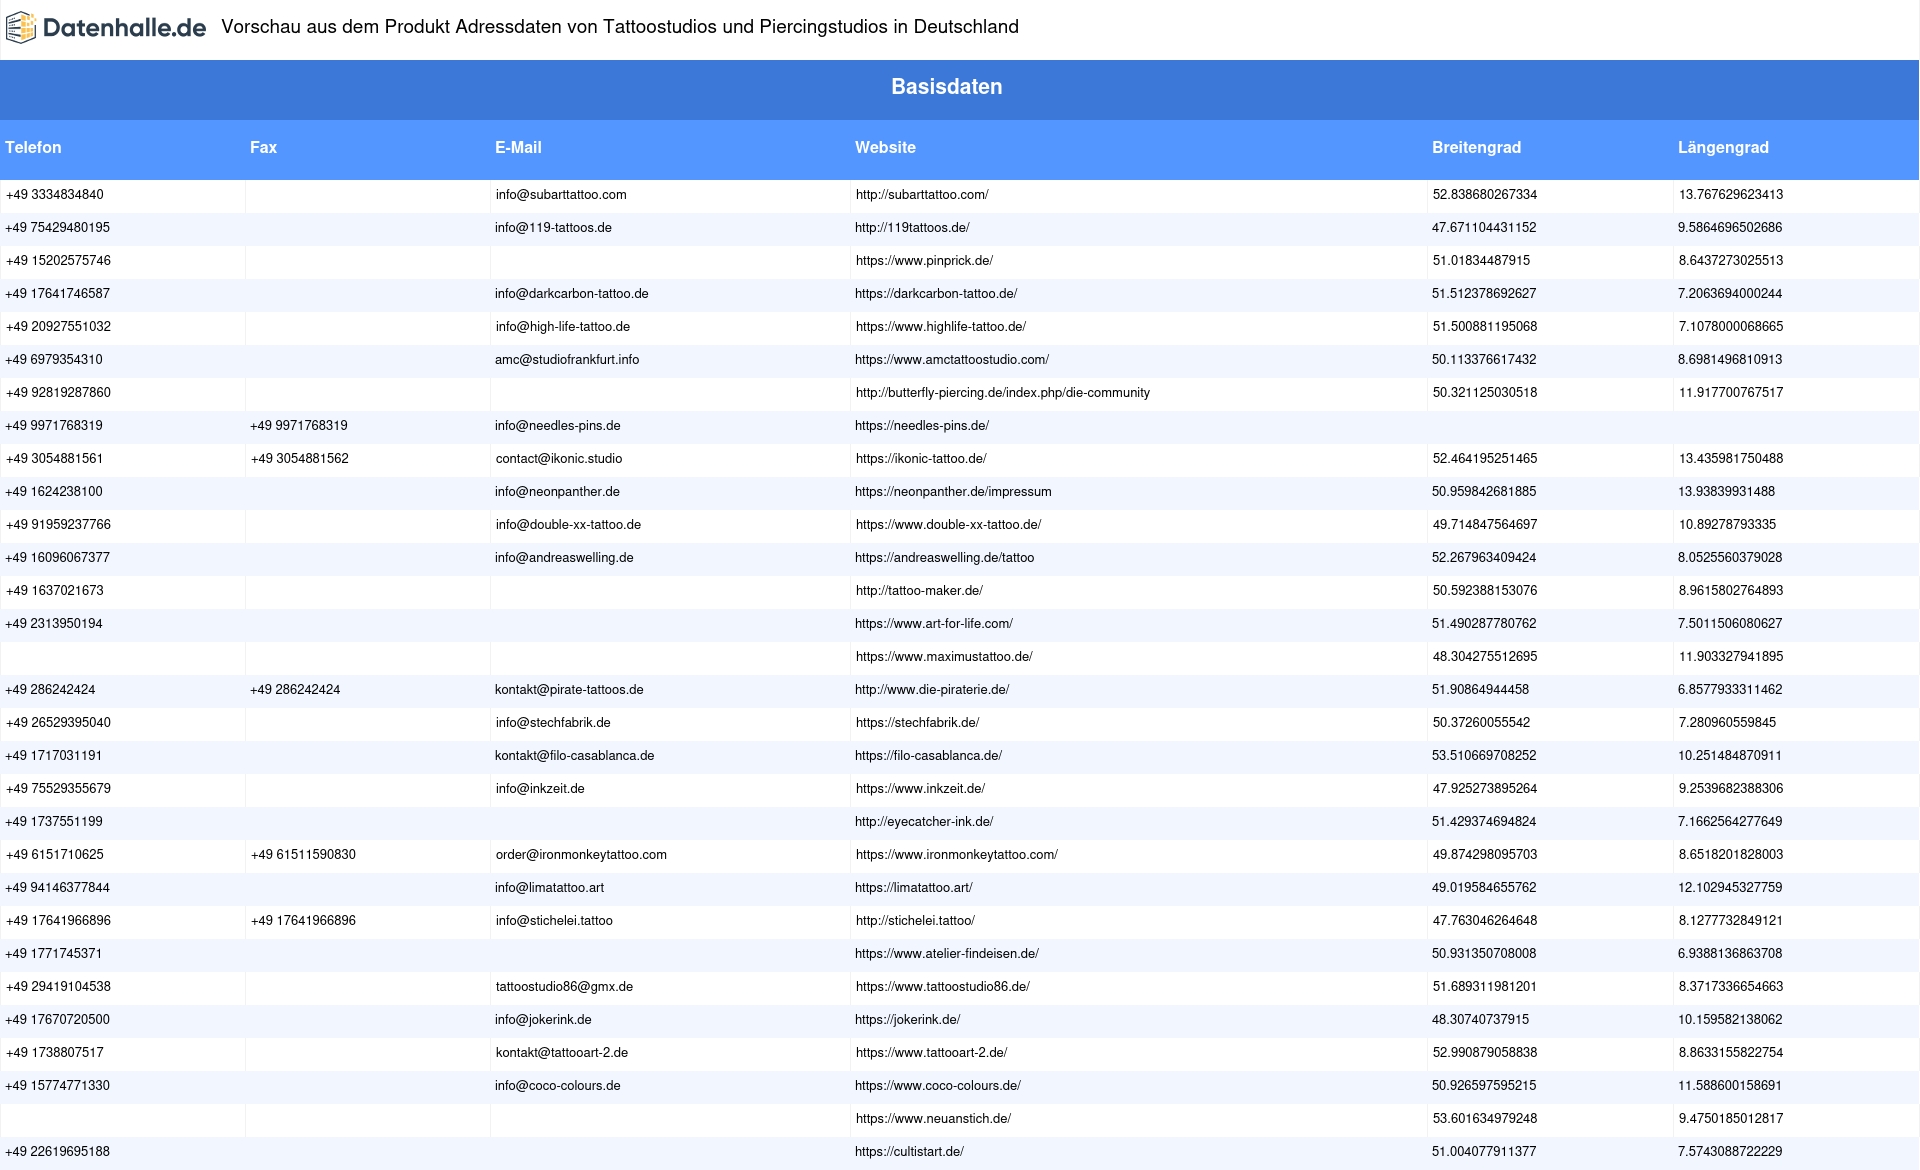Screen dimensions: 1920x1170
Task: Select phone number +49 1737551199
Action: 54,822
